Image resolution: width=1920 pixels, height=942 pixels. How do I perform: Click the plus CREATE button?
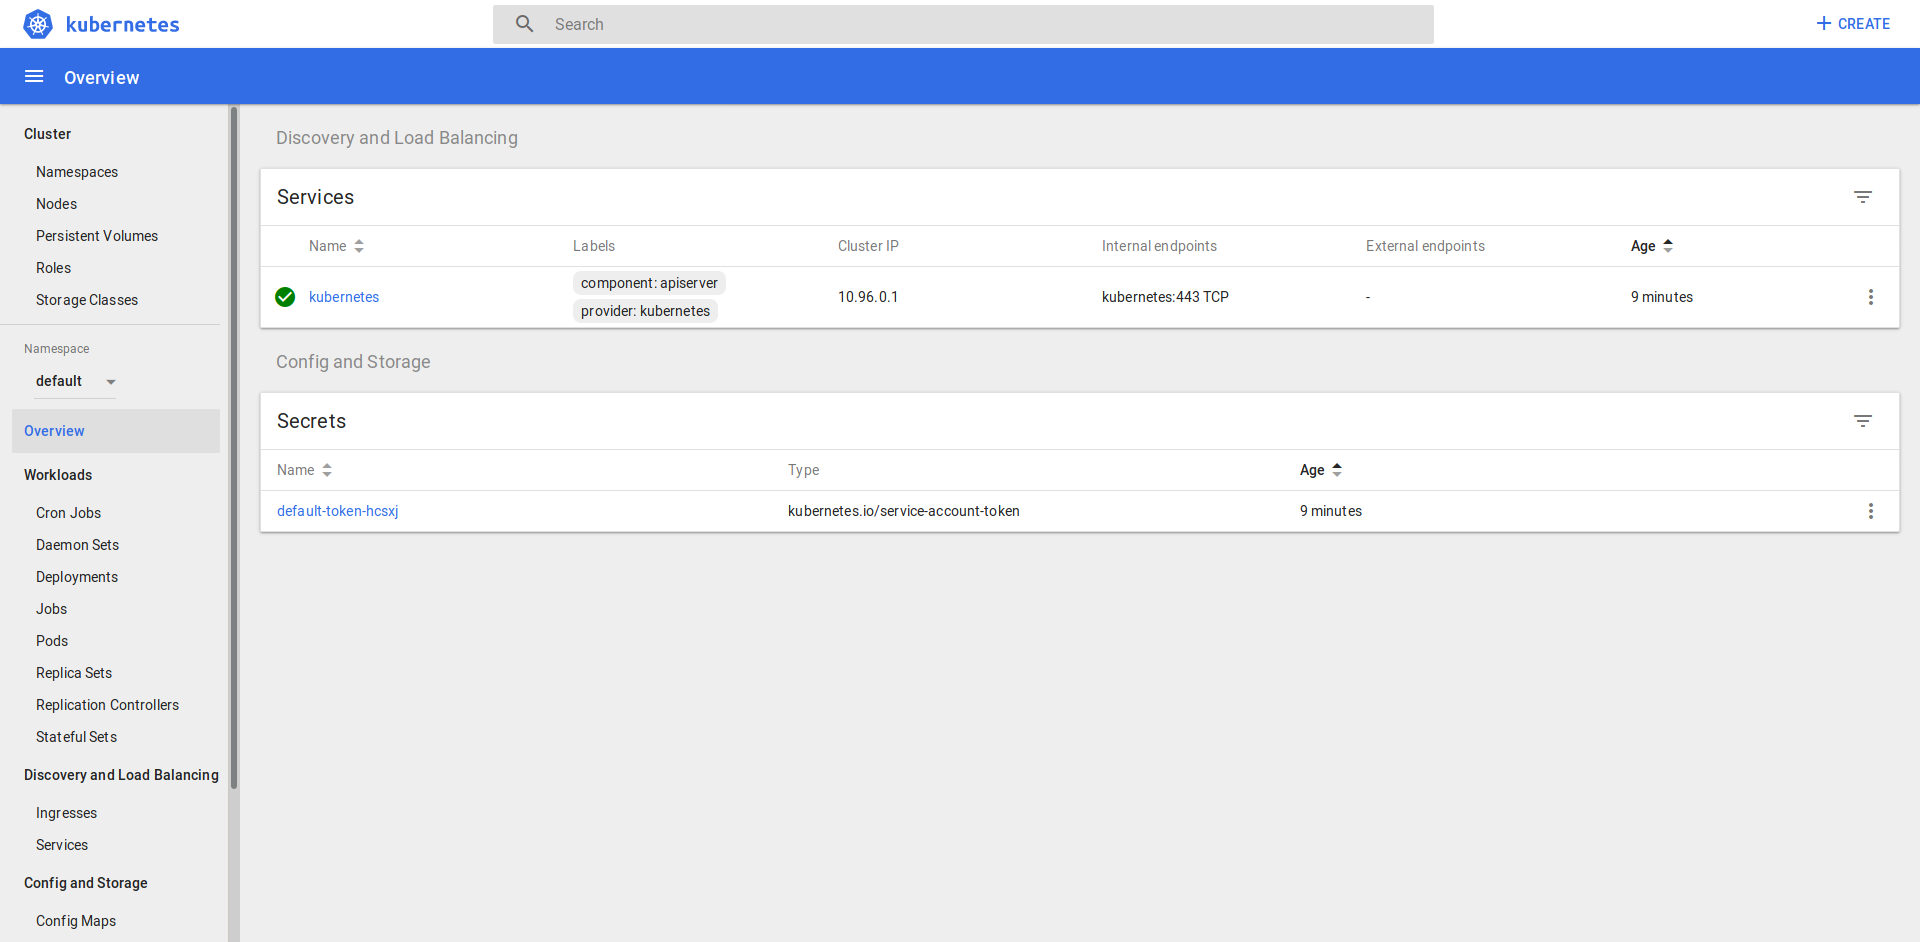(x=1853, y=24)
